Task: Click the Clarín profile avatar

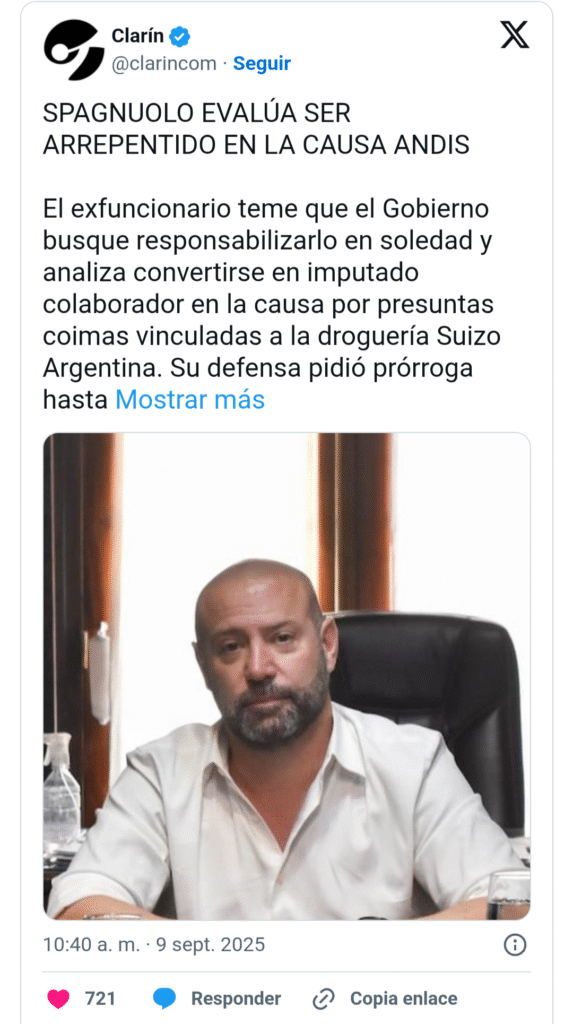Action: 74,50
